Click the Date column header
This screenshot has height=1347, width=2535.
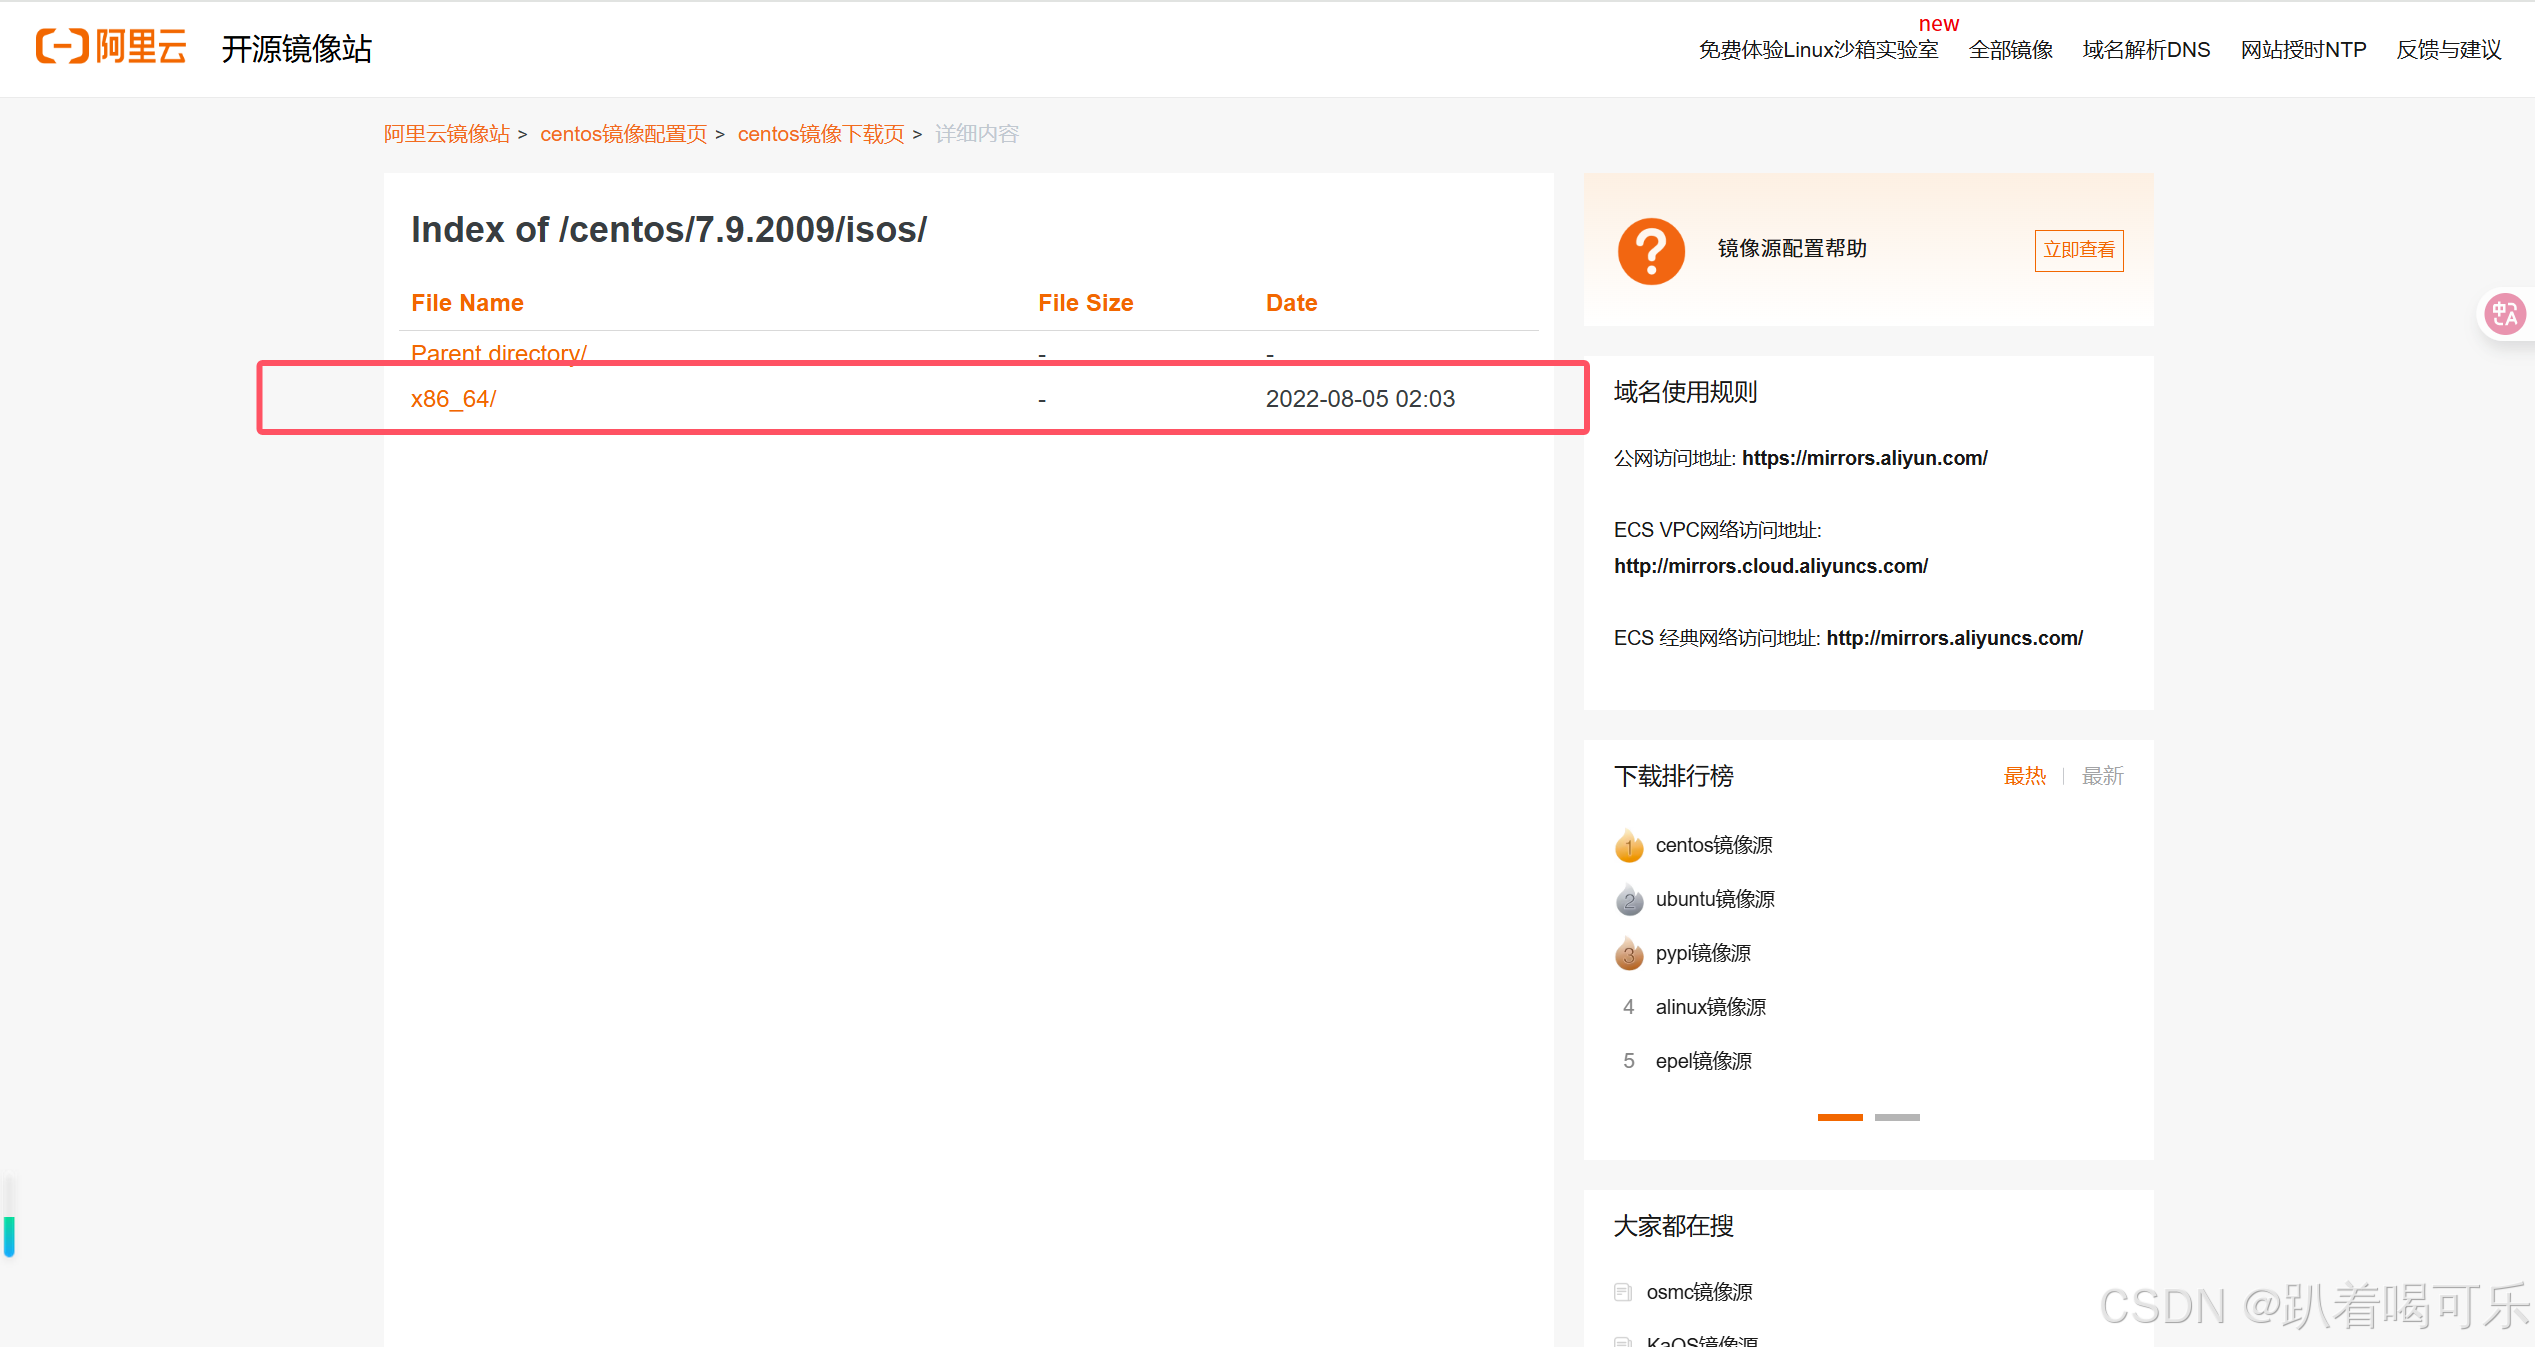point(1291,303)
